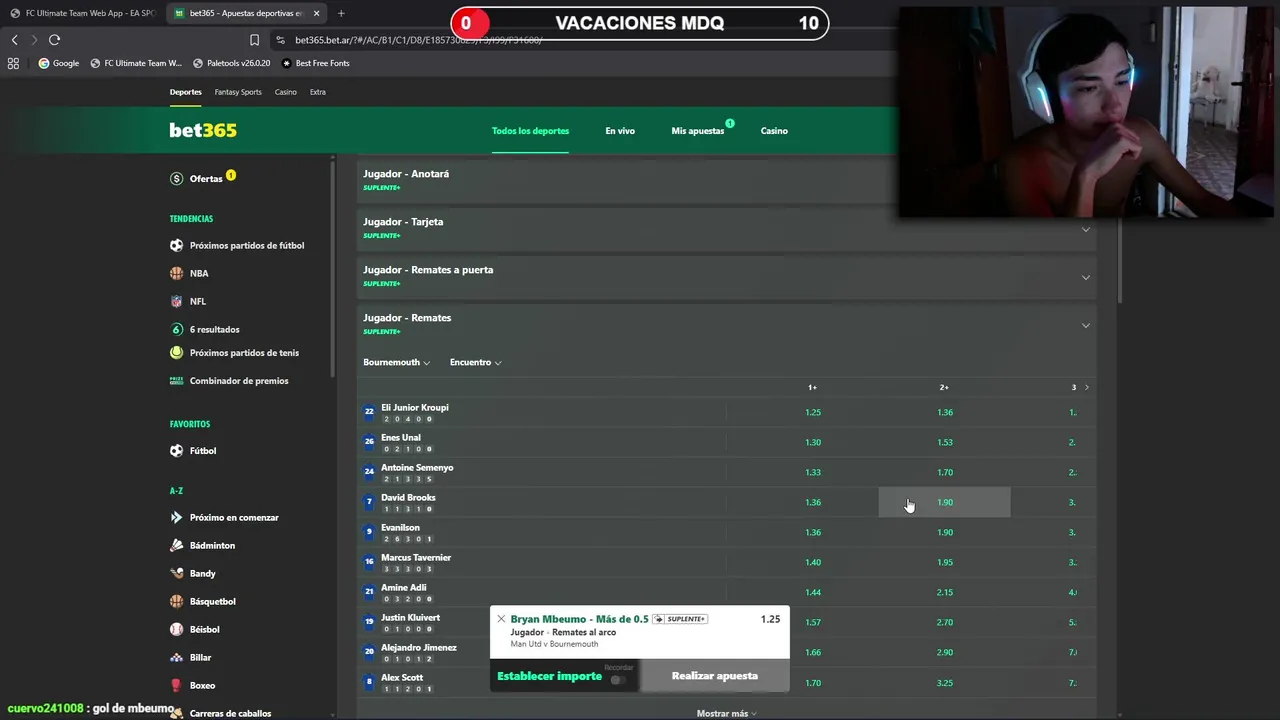1280x720 pixels.
Task: Select Justin Kluivert 2+ odds 2.70
Action: pos(944,622)
